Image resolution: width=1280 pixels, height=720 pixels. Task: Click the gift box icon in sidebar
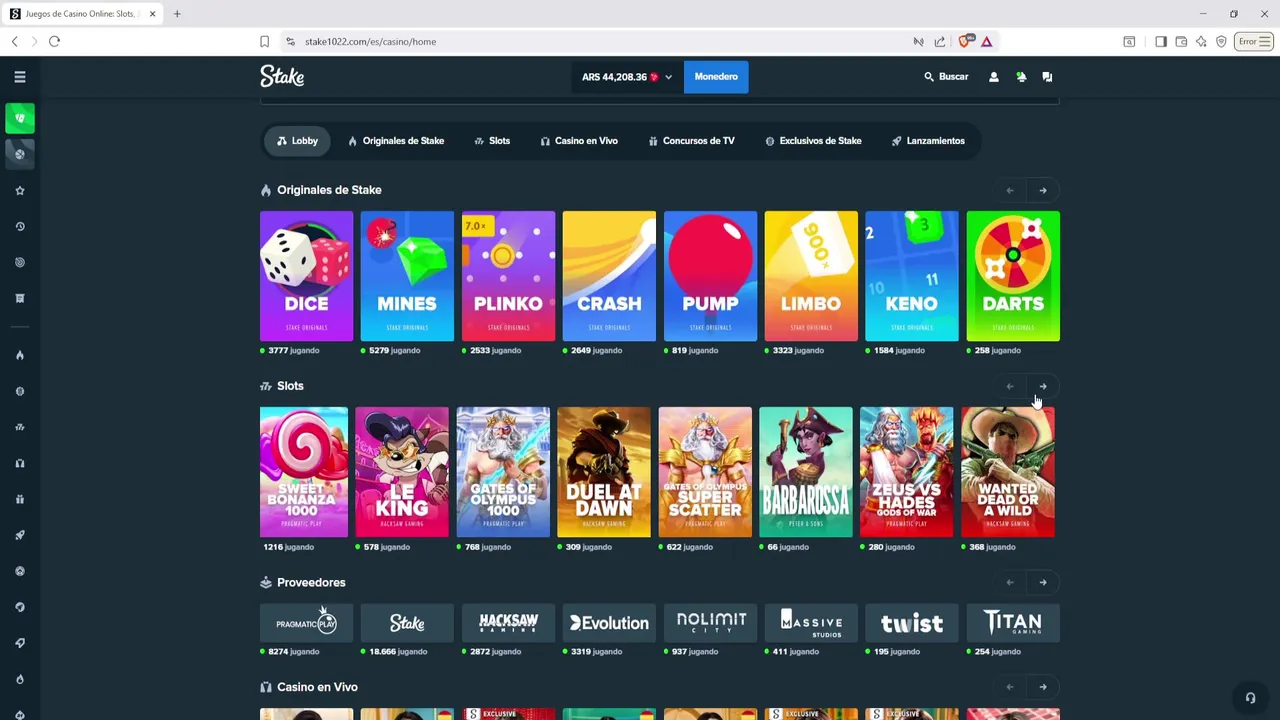(19, 499)
